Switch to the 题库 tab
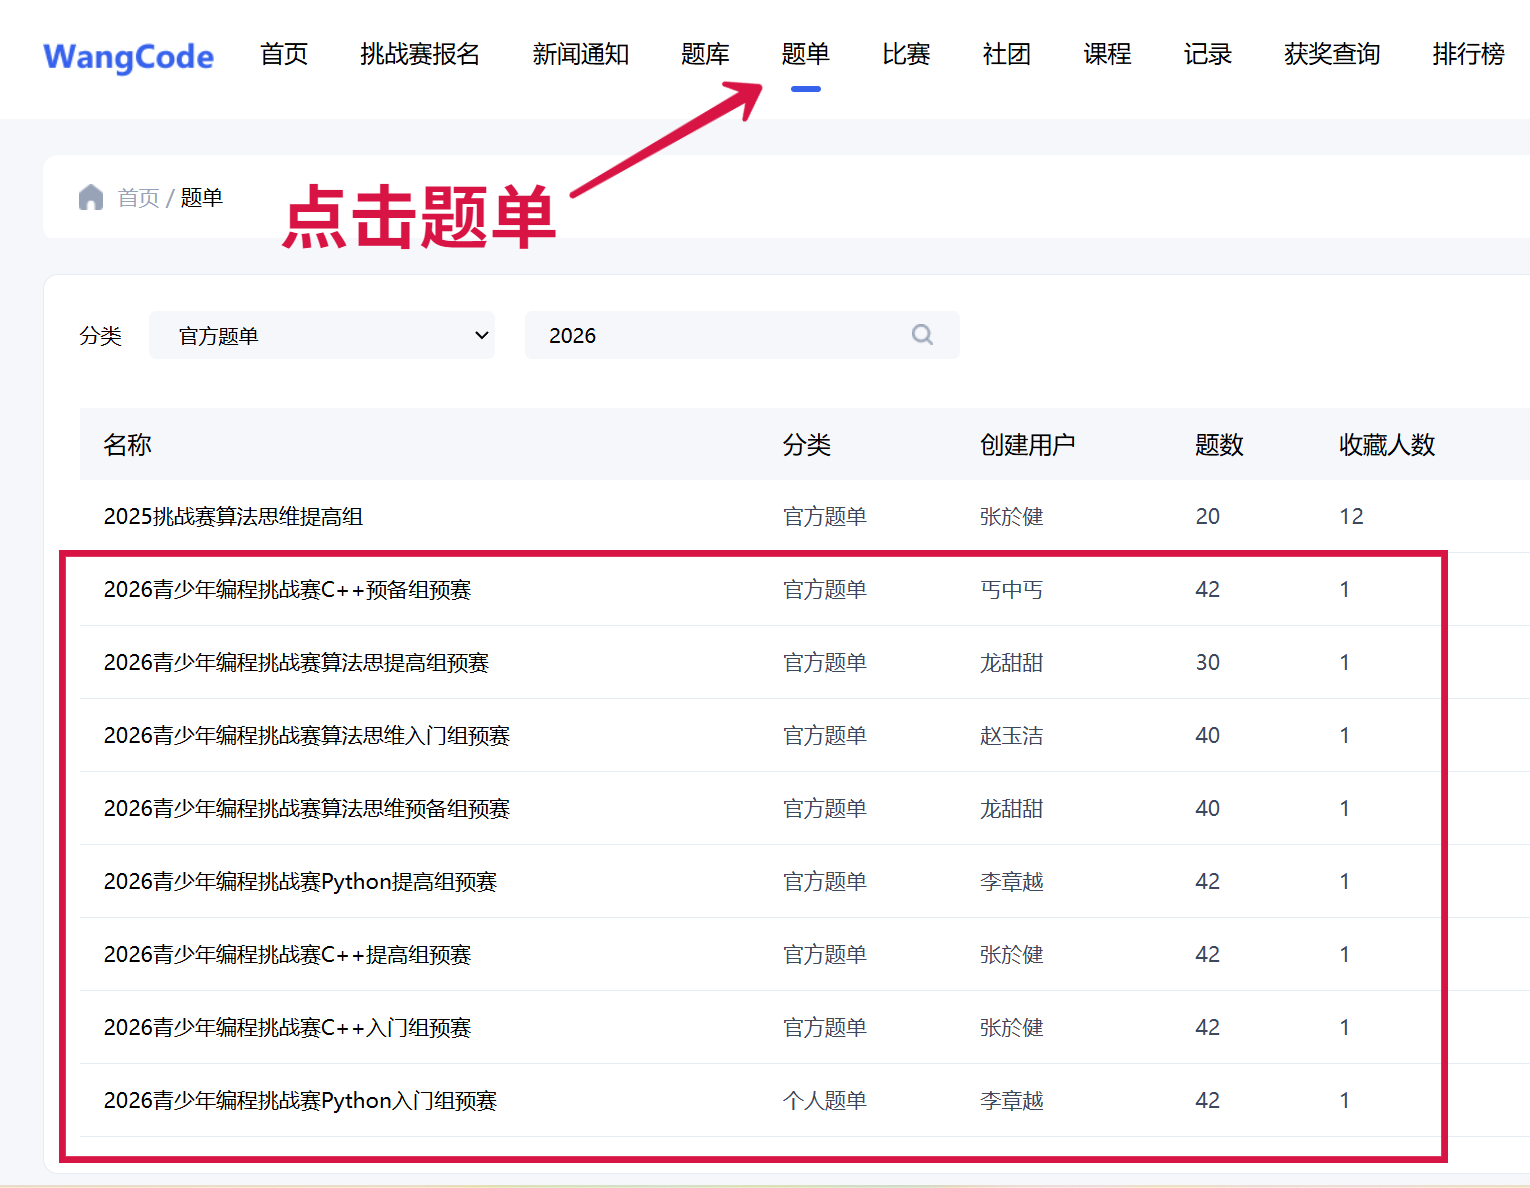Screen dimensions: 1530x1188 click(705, 54)
